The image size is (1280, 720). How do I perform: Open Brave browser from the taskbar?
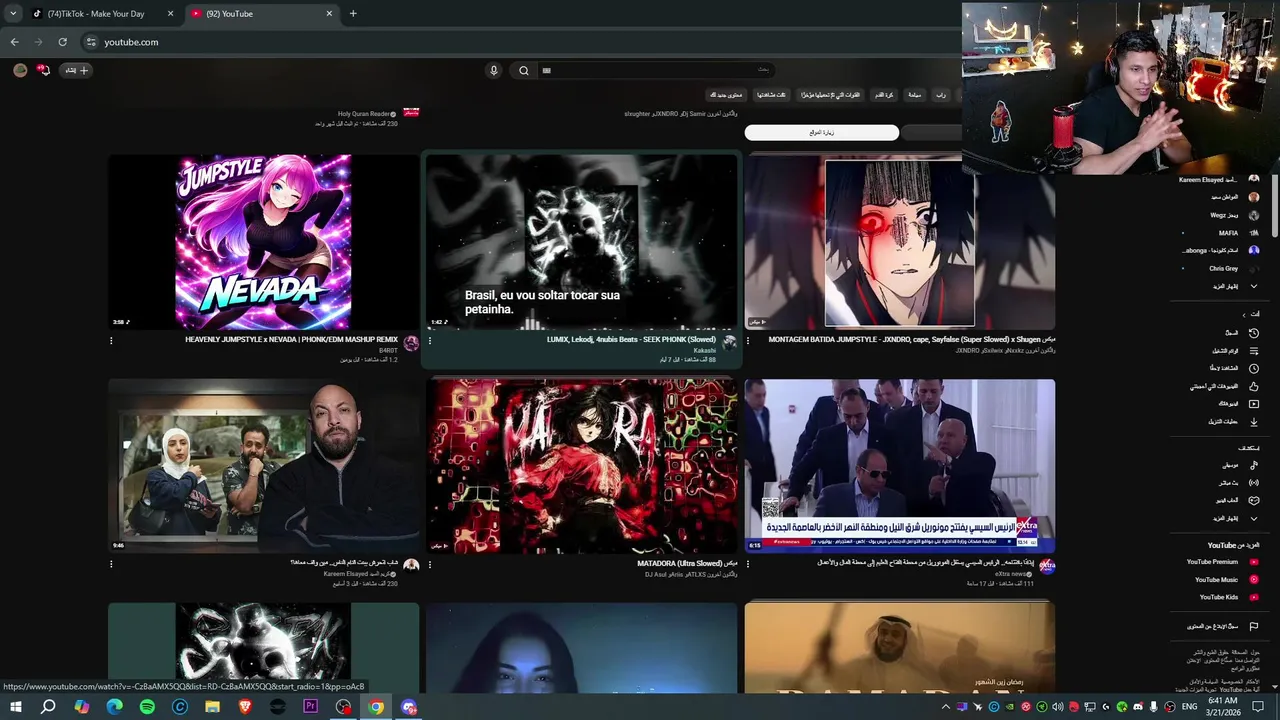point(245,707)
